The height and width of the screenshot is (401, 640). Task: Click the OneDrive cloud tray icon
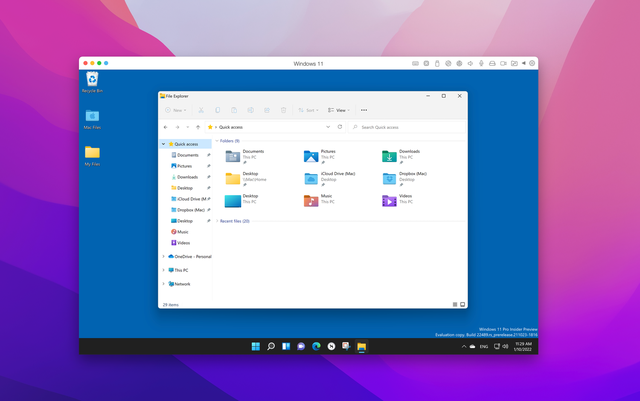point(472,347)
